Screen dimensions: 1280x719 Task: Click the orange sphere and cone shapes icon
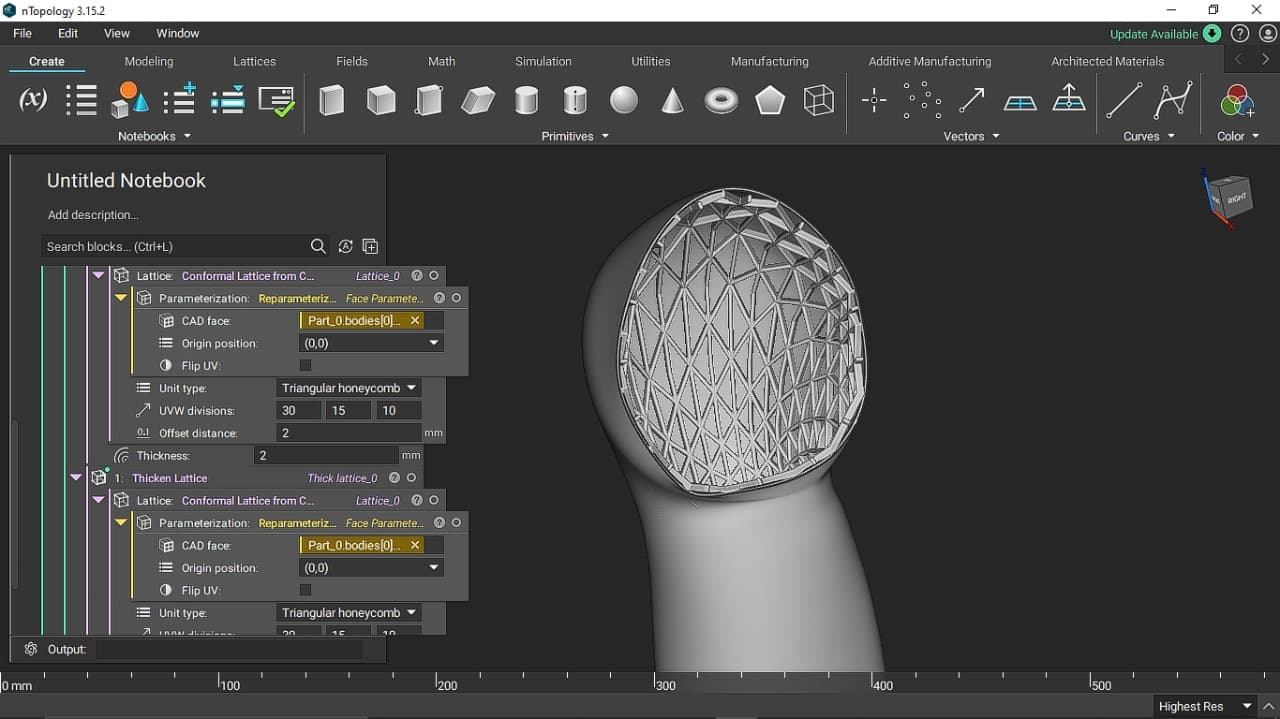(130, 100)
